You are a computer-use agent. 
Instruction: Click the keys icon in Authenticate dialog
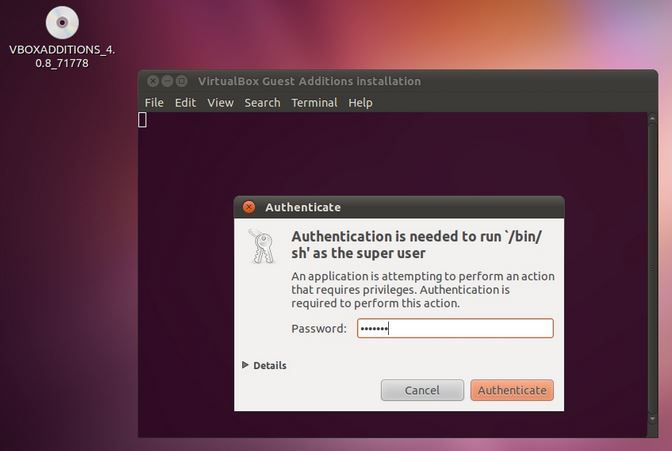click(262, 246)
